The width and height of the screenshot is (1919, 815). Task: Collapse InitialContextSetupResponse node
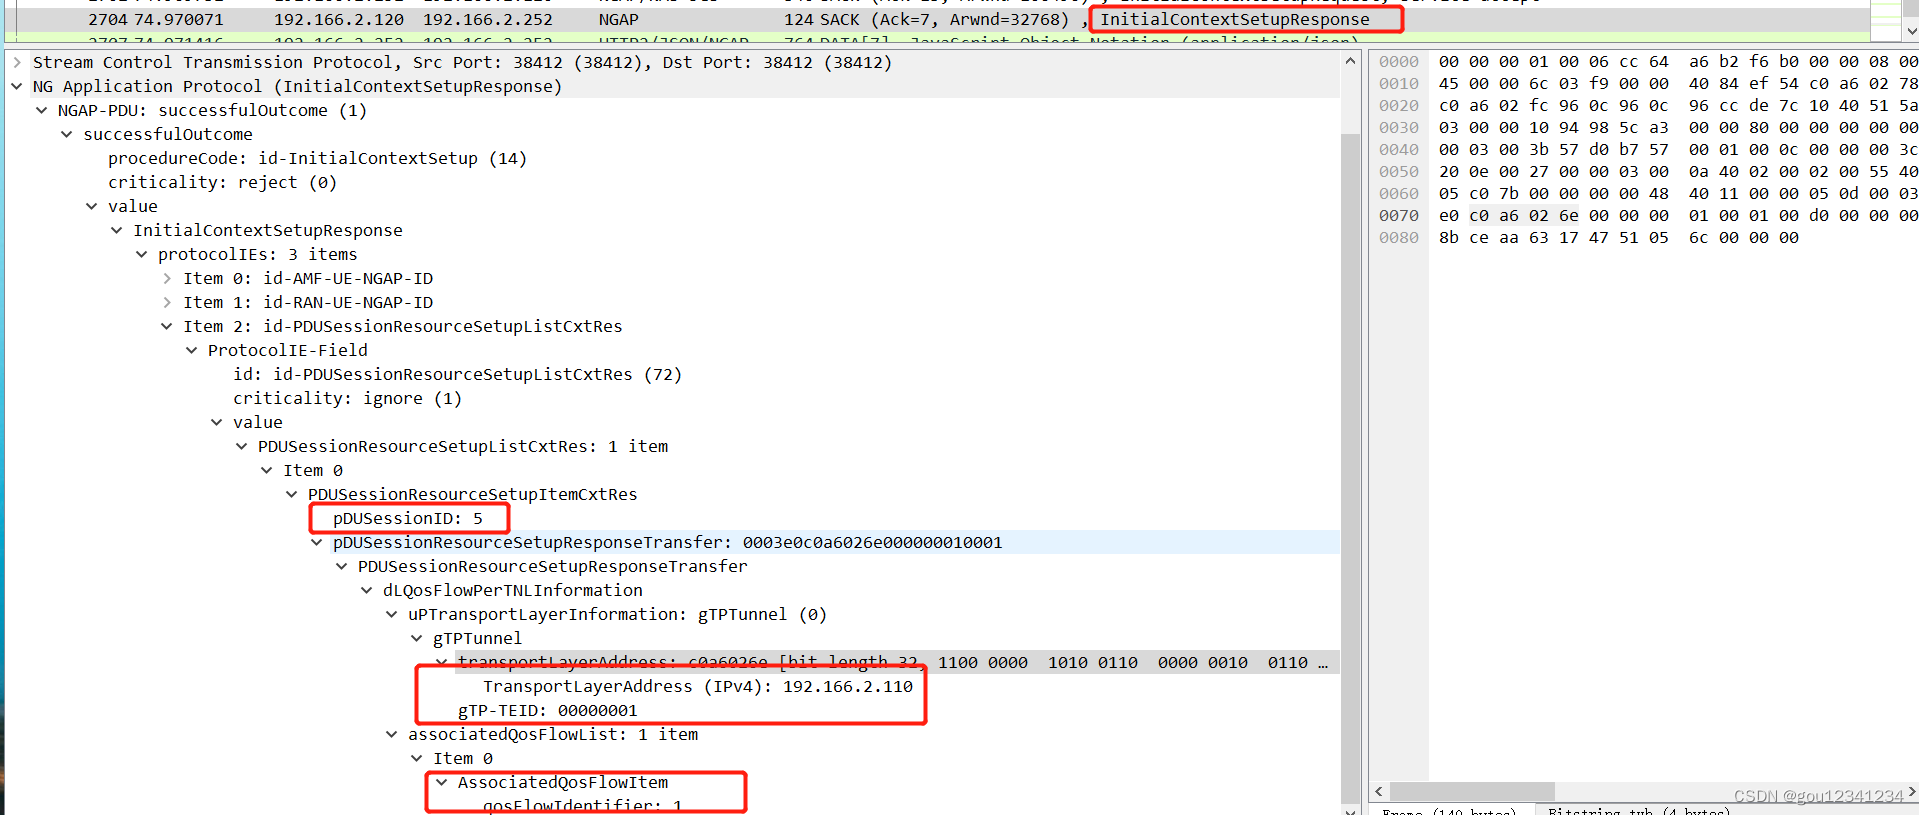pos(117,230)
